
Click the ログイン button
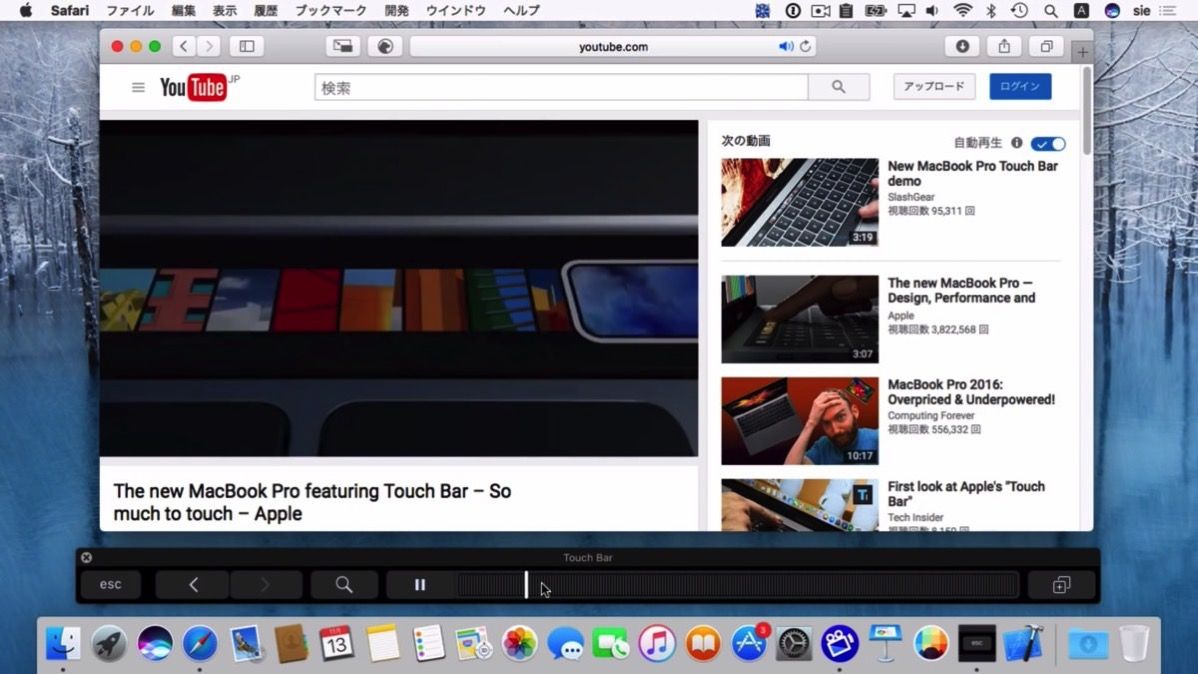(x=1020, y=86)
